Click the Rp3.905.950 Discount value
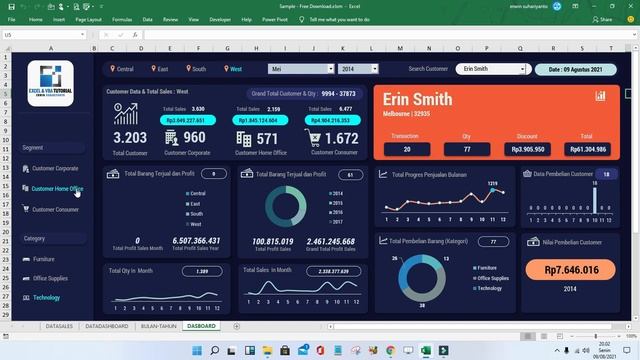 527,149
